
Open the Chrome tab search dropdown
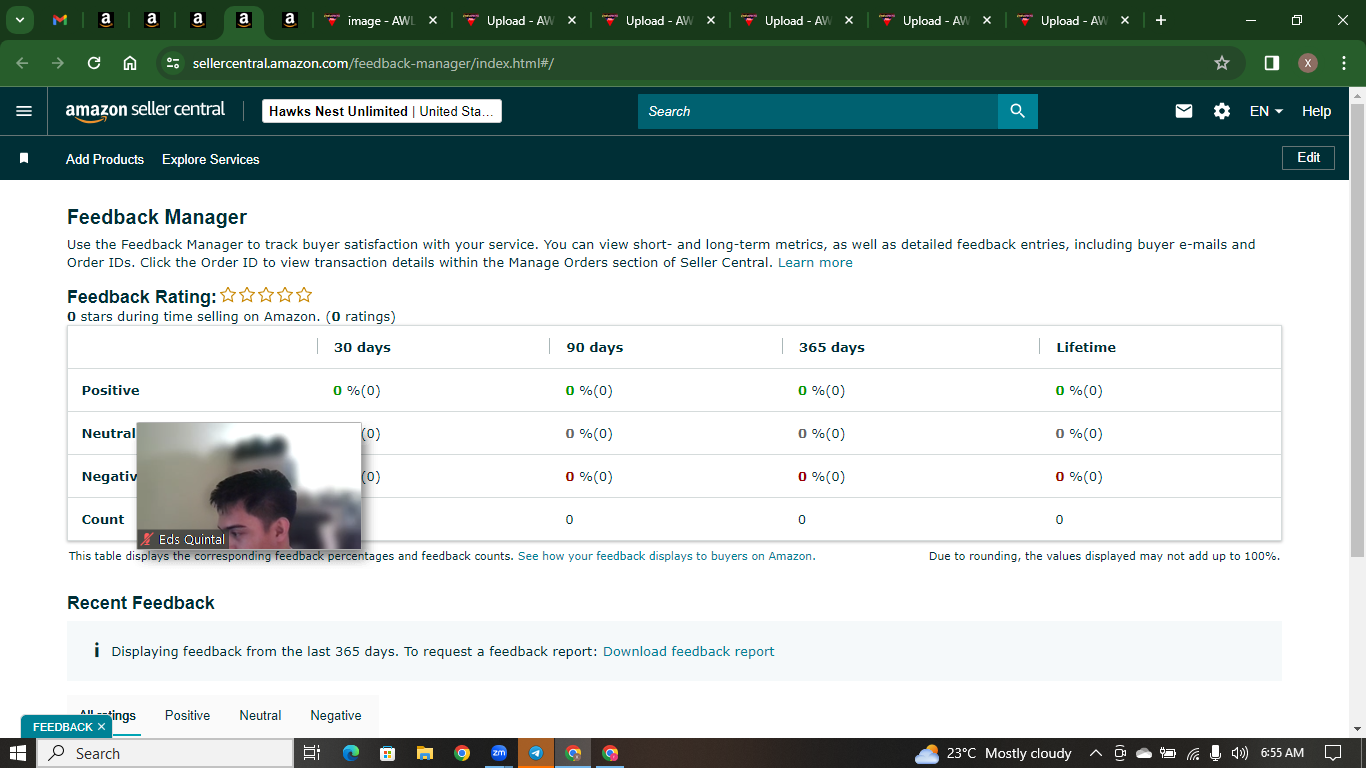point(19,20)
